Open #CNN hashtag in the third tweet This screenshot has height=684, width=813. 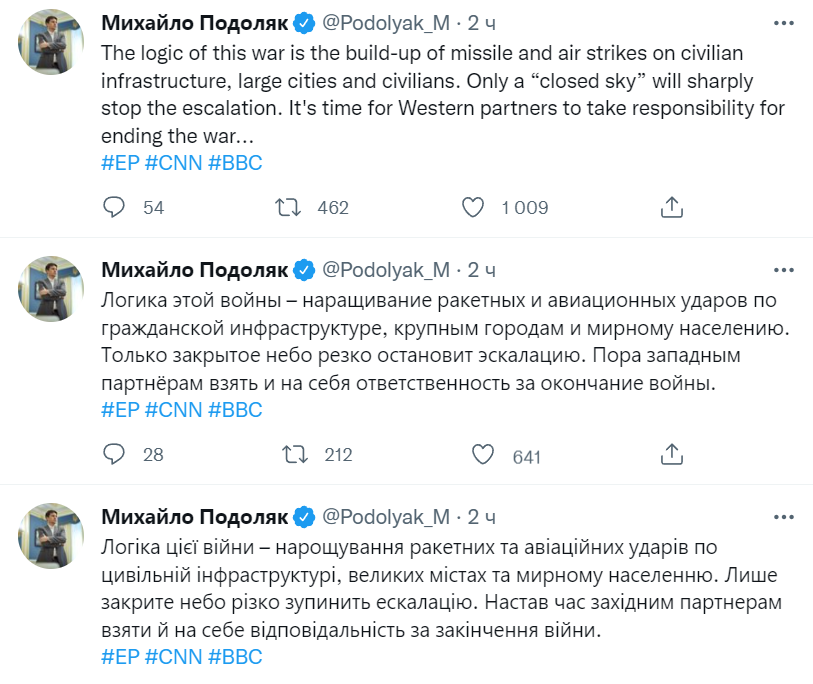tap(173, 656)
